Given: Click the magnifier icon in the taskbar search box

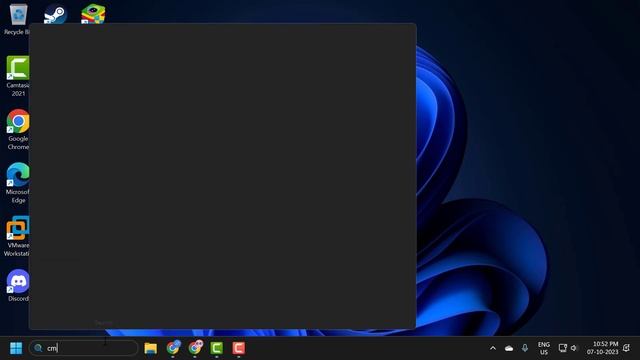Looking at the screenshot, I should [38, 348].
